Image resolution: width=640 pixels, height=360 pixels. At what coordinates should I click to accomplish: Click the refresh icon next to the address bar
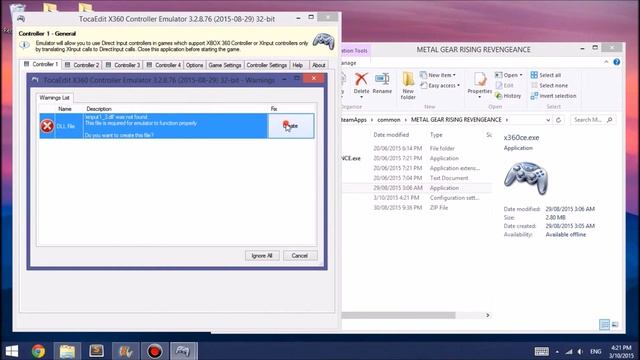coord(558,120)
